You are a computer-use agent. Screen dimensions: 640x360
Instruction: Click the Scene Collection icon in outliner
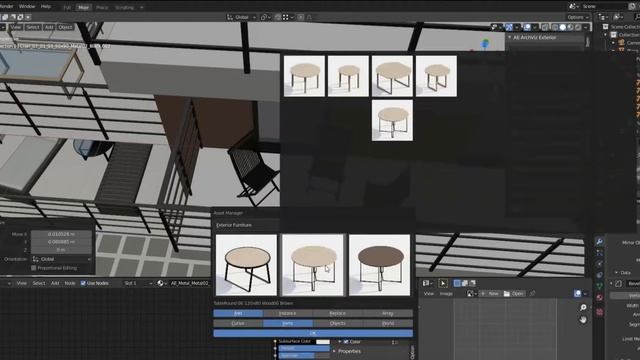point(606,27)
